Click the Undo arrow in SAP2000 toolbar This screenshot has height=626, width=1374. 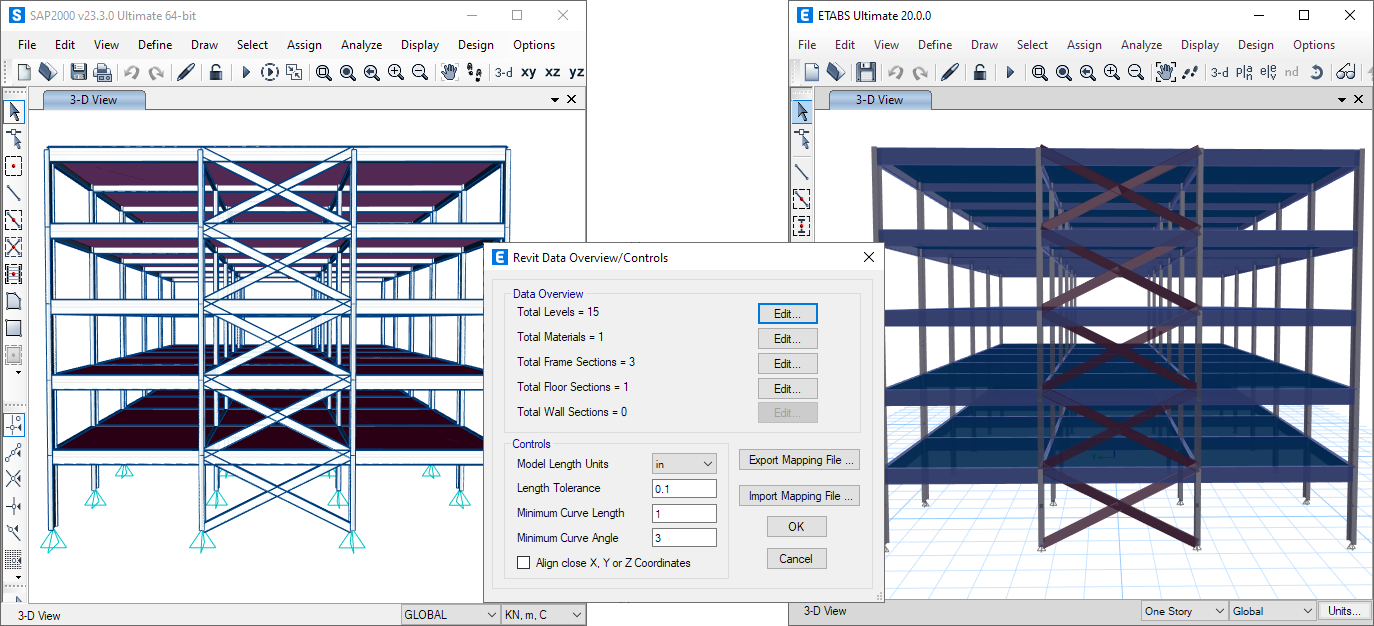coord(132,72)
